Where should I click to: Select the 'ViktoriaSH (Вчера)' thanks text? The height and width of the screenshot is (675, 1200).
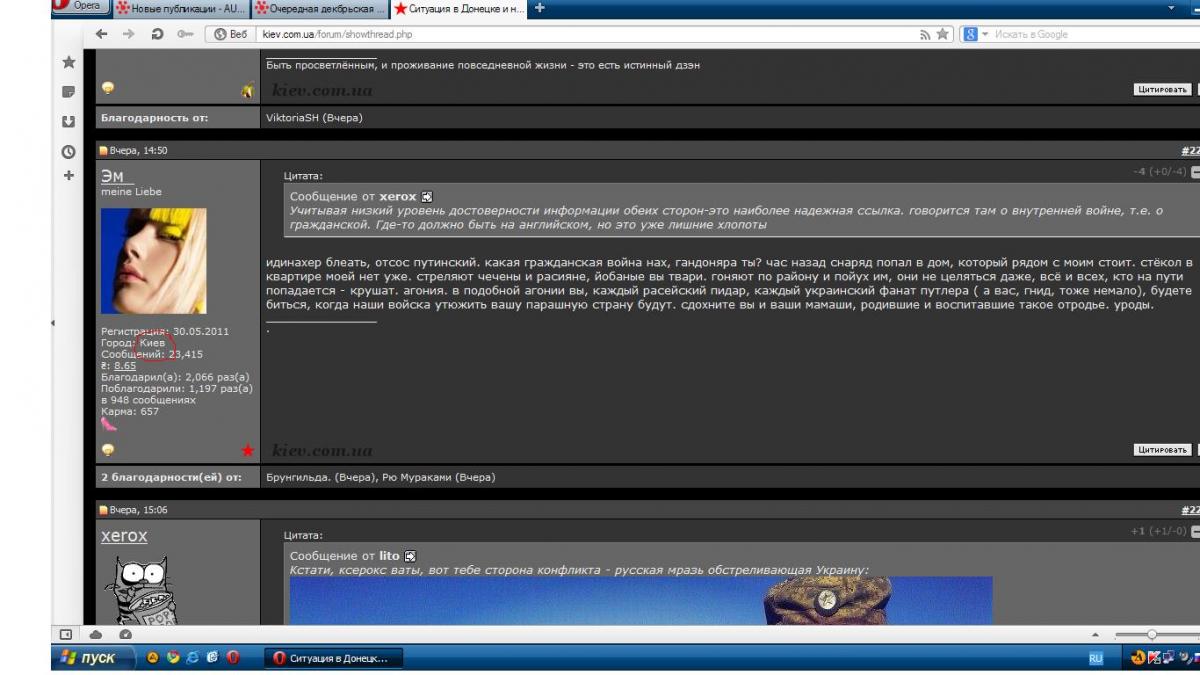pyautogui.click(x=314, y=117)
